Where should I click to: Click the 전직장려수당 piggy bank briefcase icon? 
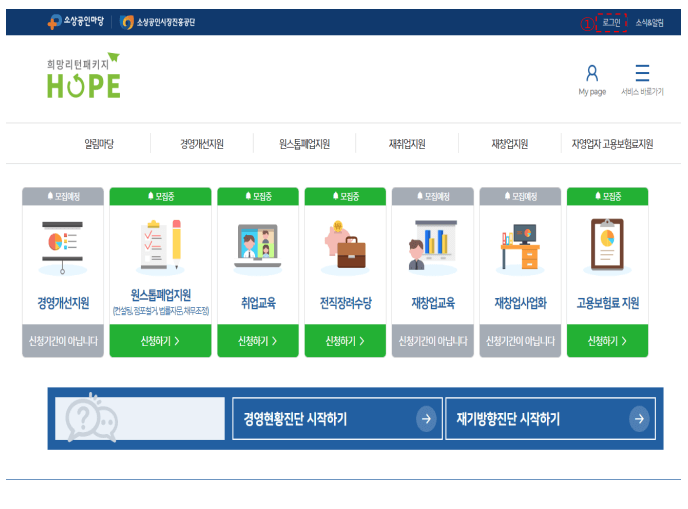[x=345, y=247]
